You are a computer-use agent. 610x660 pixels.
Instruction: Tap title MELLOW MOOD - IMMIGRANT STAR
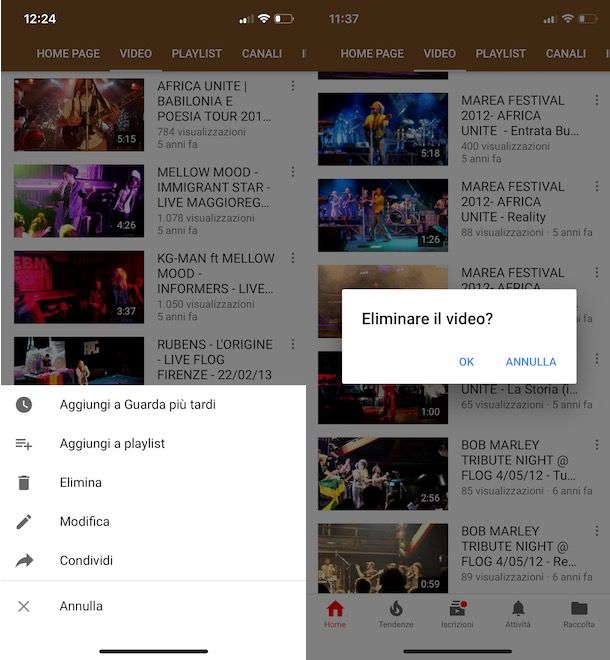click(214, 187)
